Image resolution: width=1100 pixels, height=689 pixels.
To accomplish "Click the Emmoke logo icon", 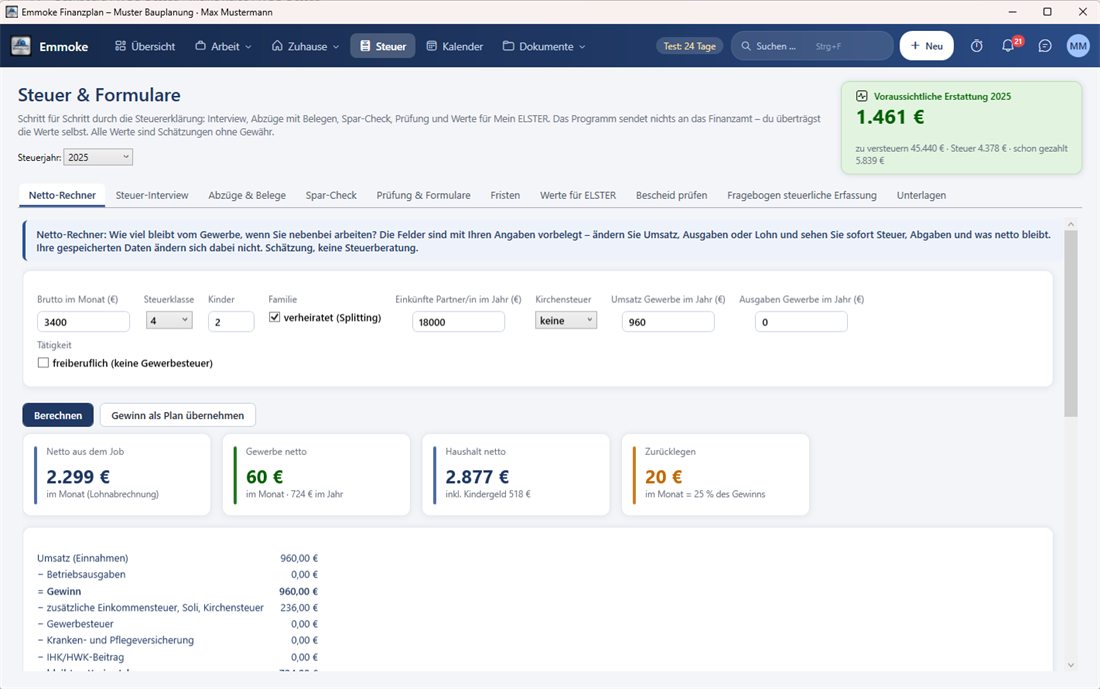I will 21,46.
